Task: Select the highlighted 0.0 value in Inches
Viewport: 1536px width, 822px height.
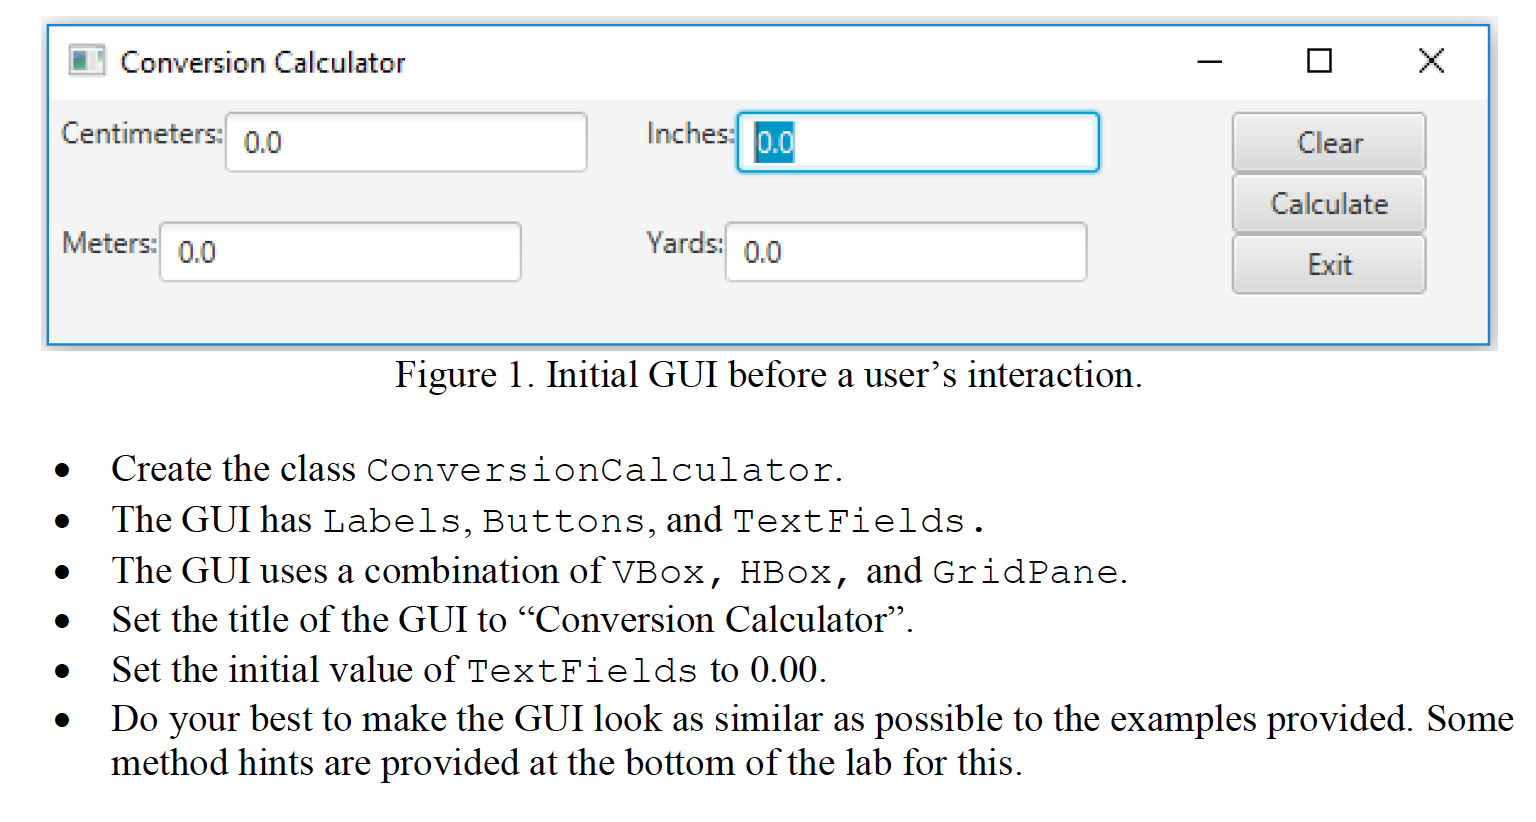Action: 776,142
